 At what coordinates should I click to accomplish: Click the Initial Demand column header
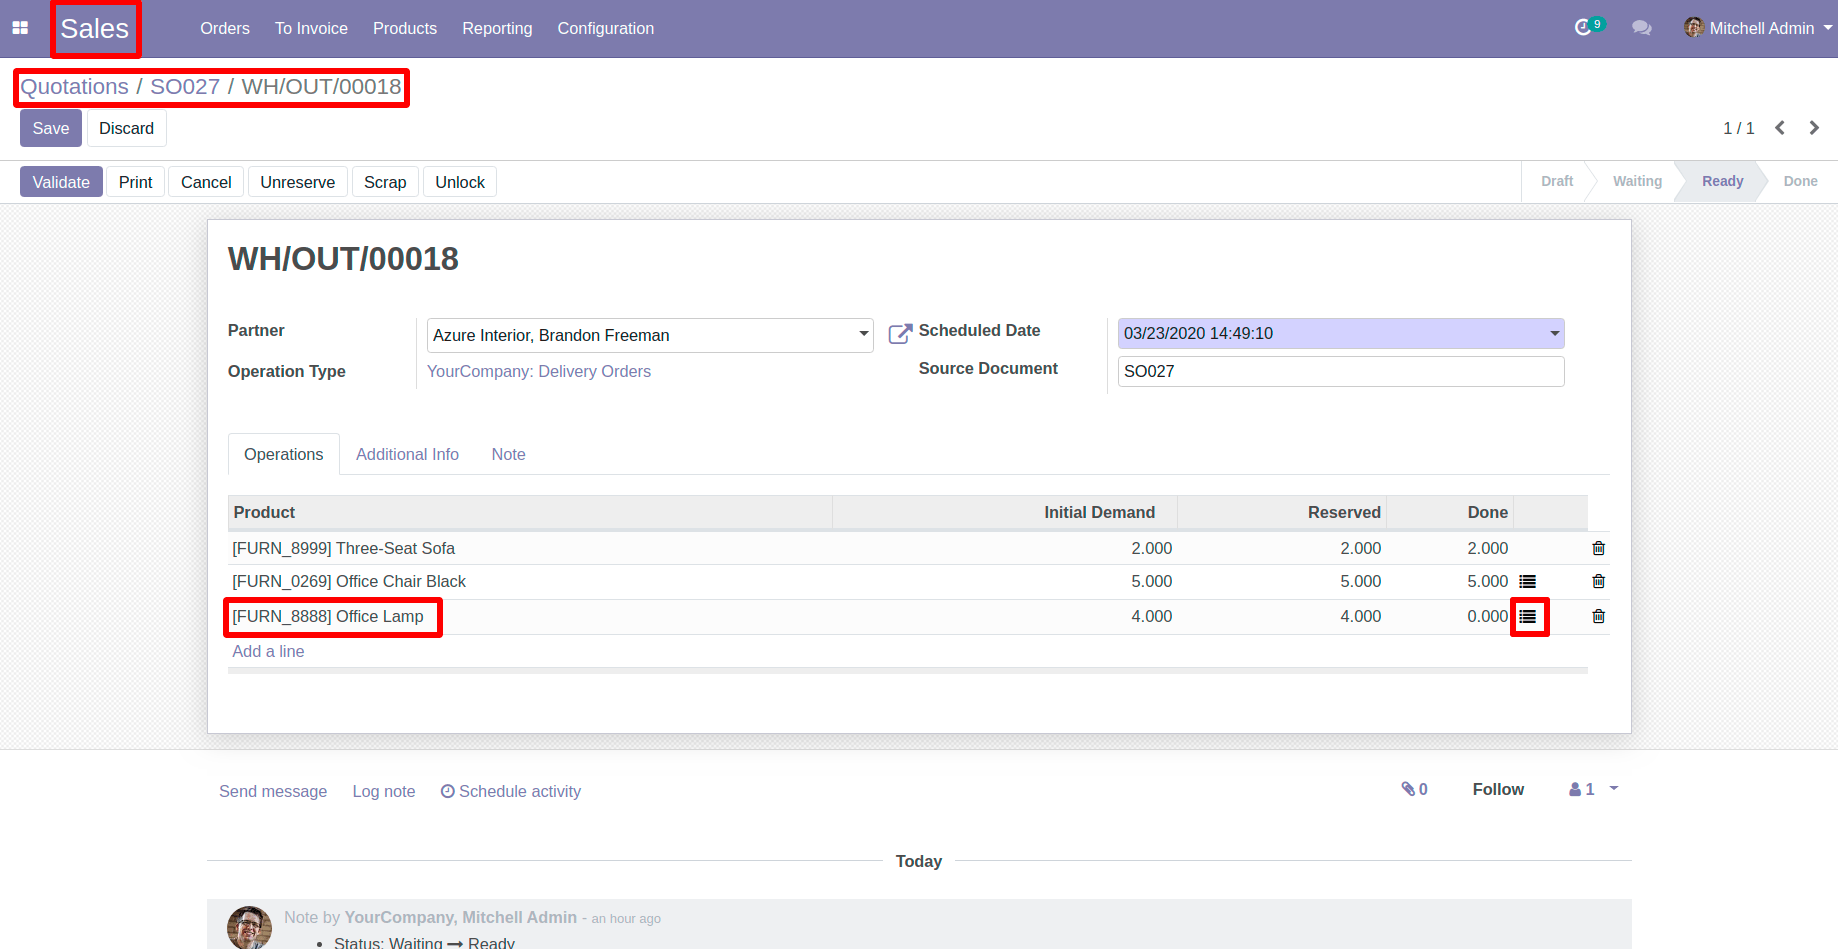click(x=1005, y=512)
